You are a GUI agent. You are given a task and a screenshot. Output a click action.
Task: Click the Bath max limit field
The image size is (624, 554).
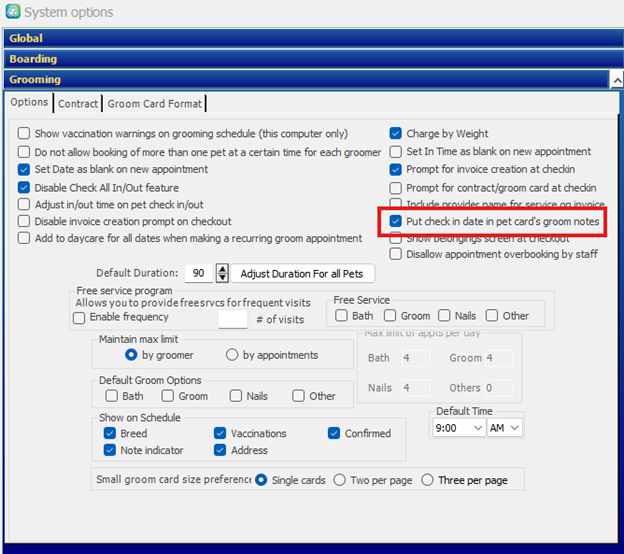416,358
